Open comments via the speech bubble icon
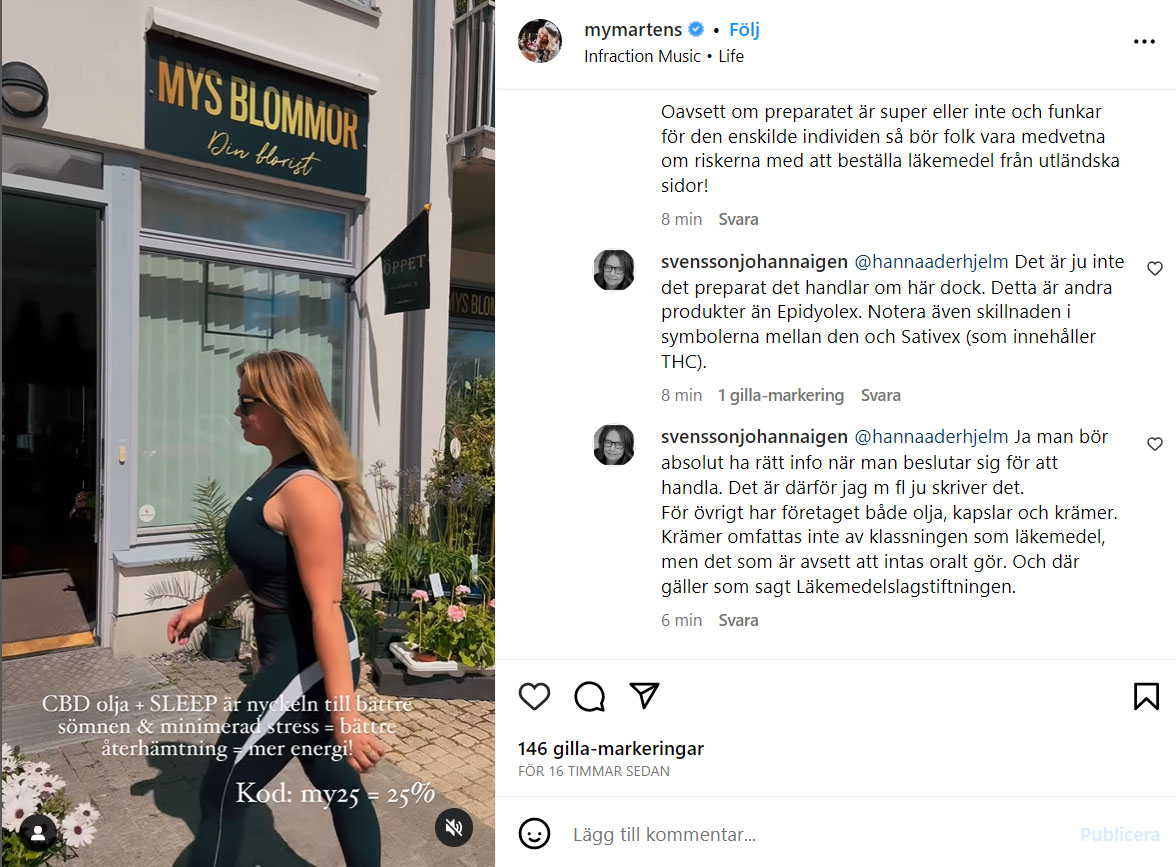Viewport: 1176px width, 867px height. (x=590, y=696)
